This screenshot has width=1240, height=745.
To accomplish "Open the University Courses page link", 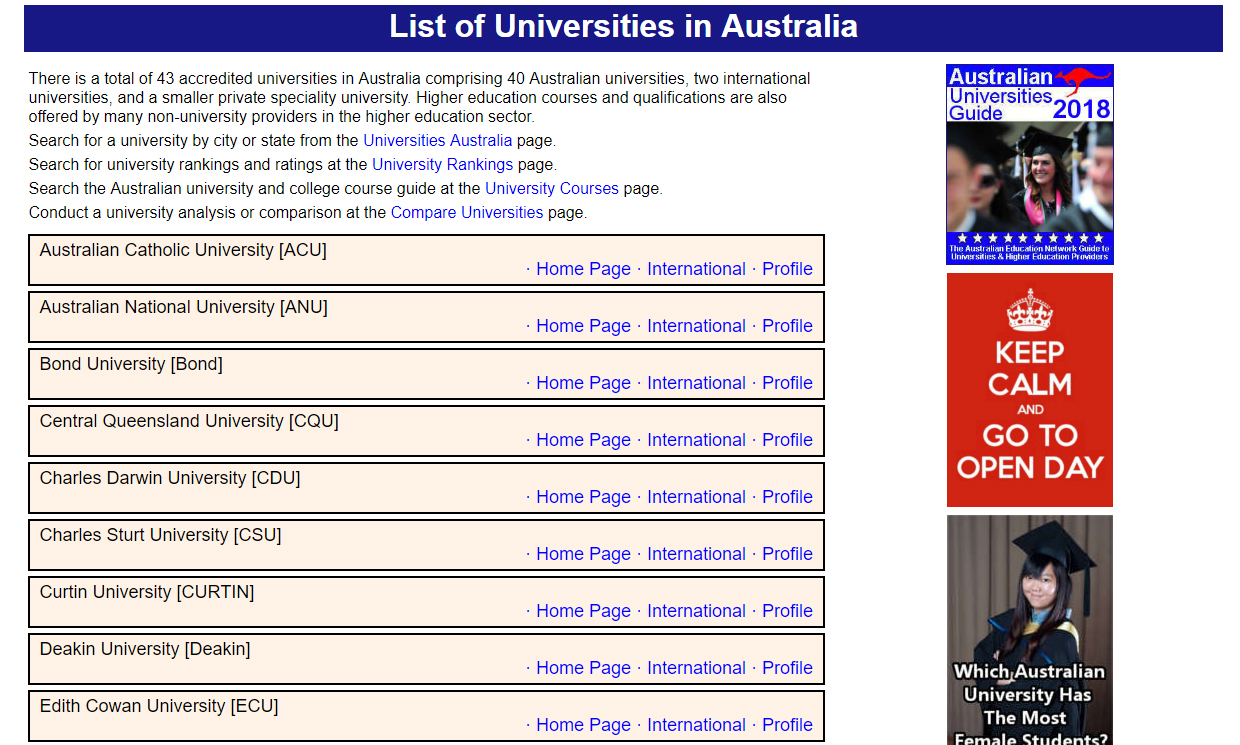I will [552, 188].
